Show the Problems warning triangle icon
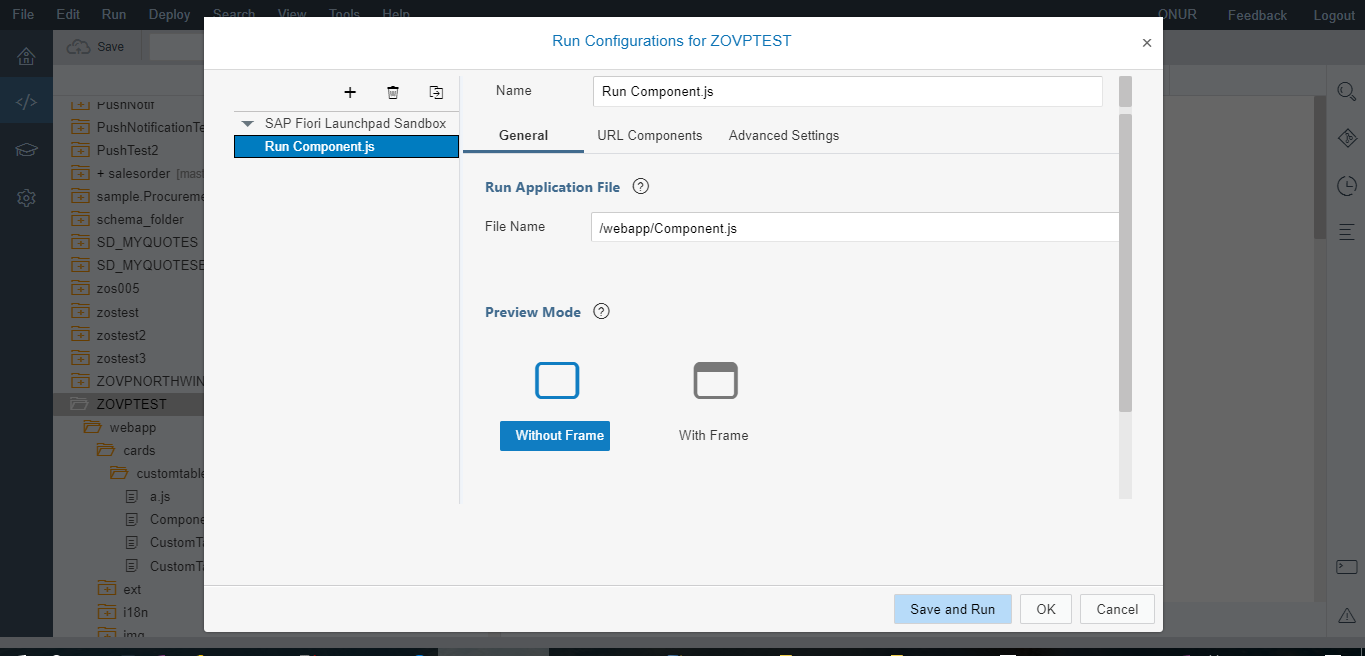Image resolution: width=1365 pixels, height=656 pixels. (1346, 614)
